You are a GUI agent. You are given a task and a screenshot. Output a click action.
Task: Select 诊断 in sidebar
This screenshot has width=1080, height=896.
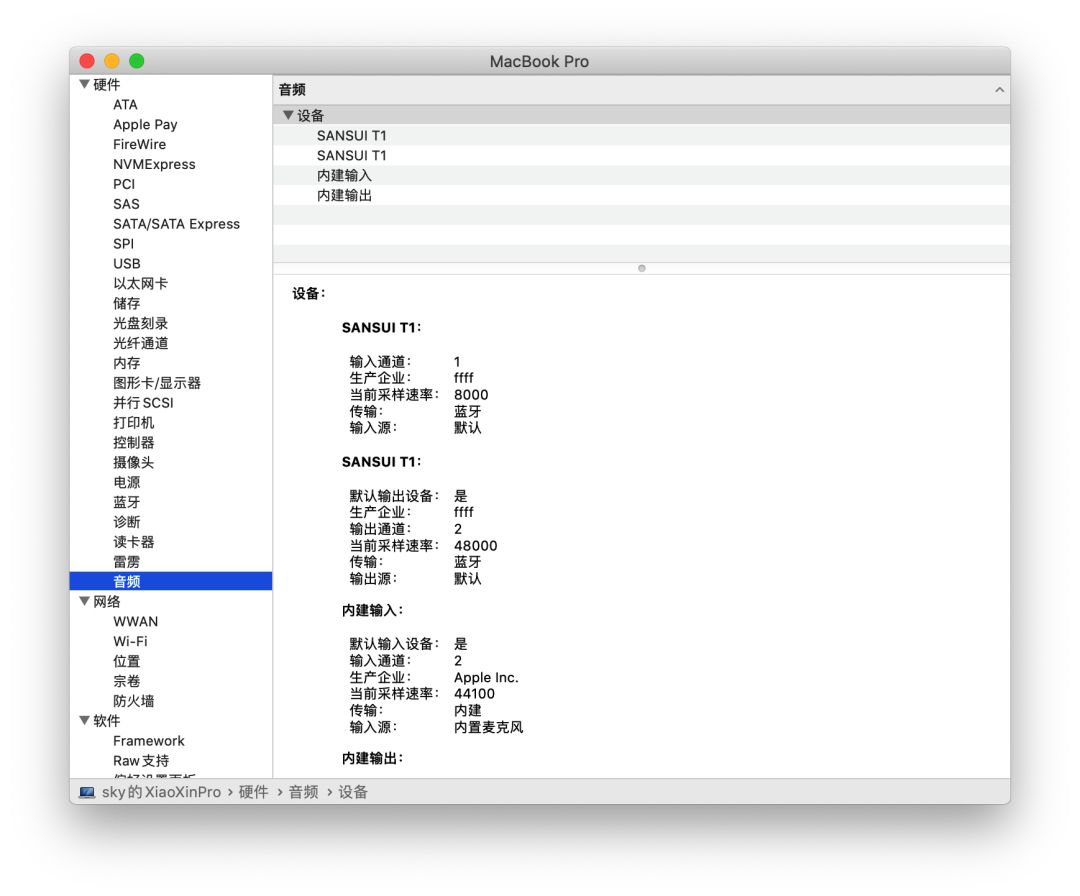click(x=127, y=523)
